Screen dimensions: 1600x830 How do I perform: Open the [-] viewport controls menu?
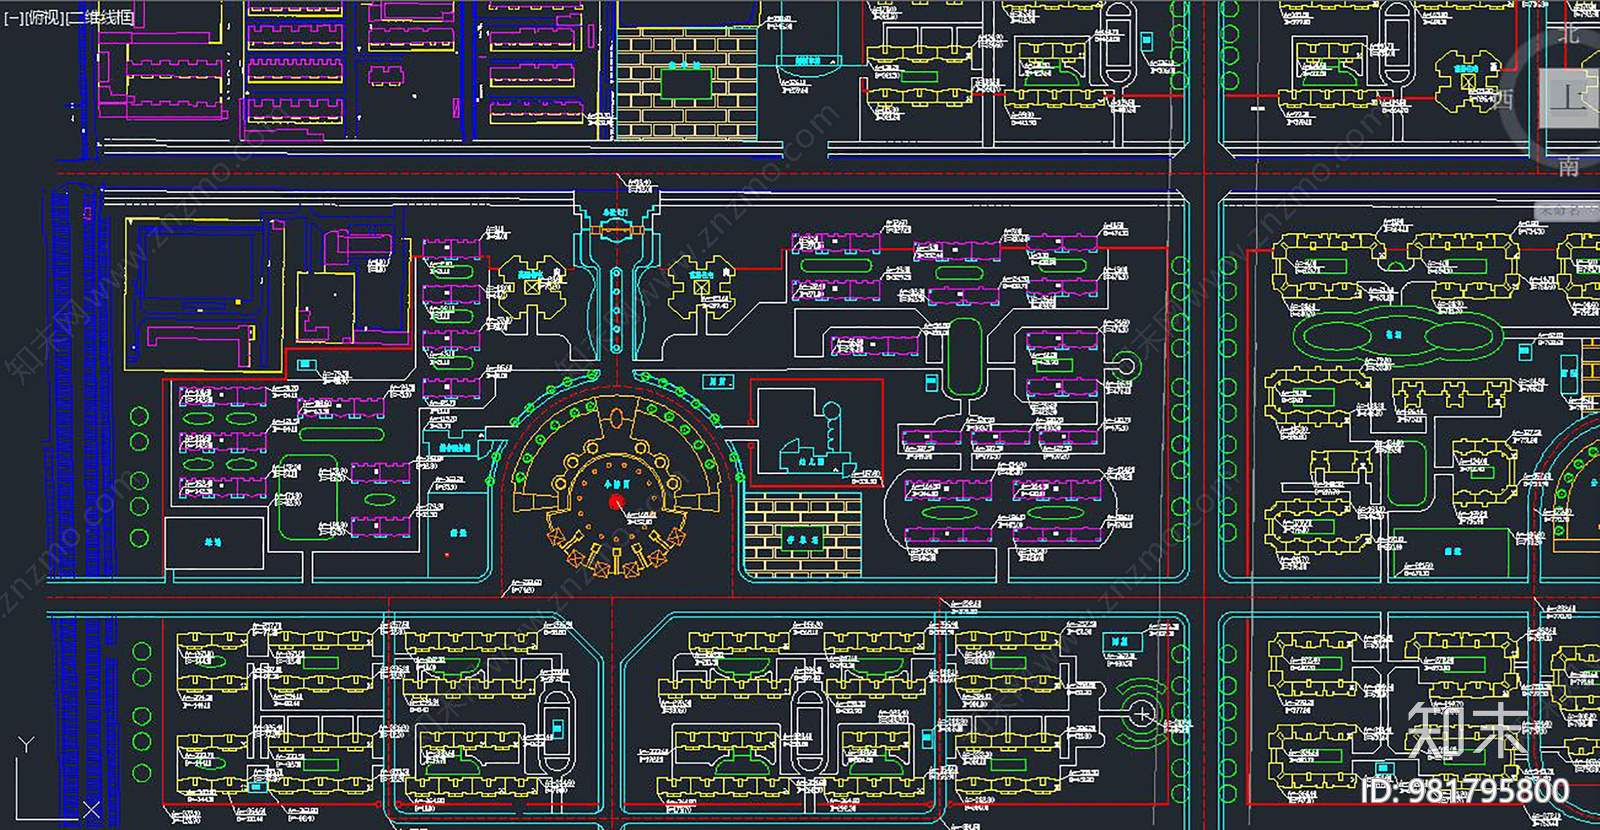(14, 17)
